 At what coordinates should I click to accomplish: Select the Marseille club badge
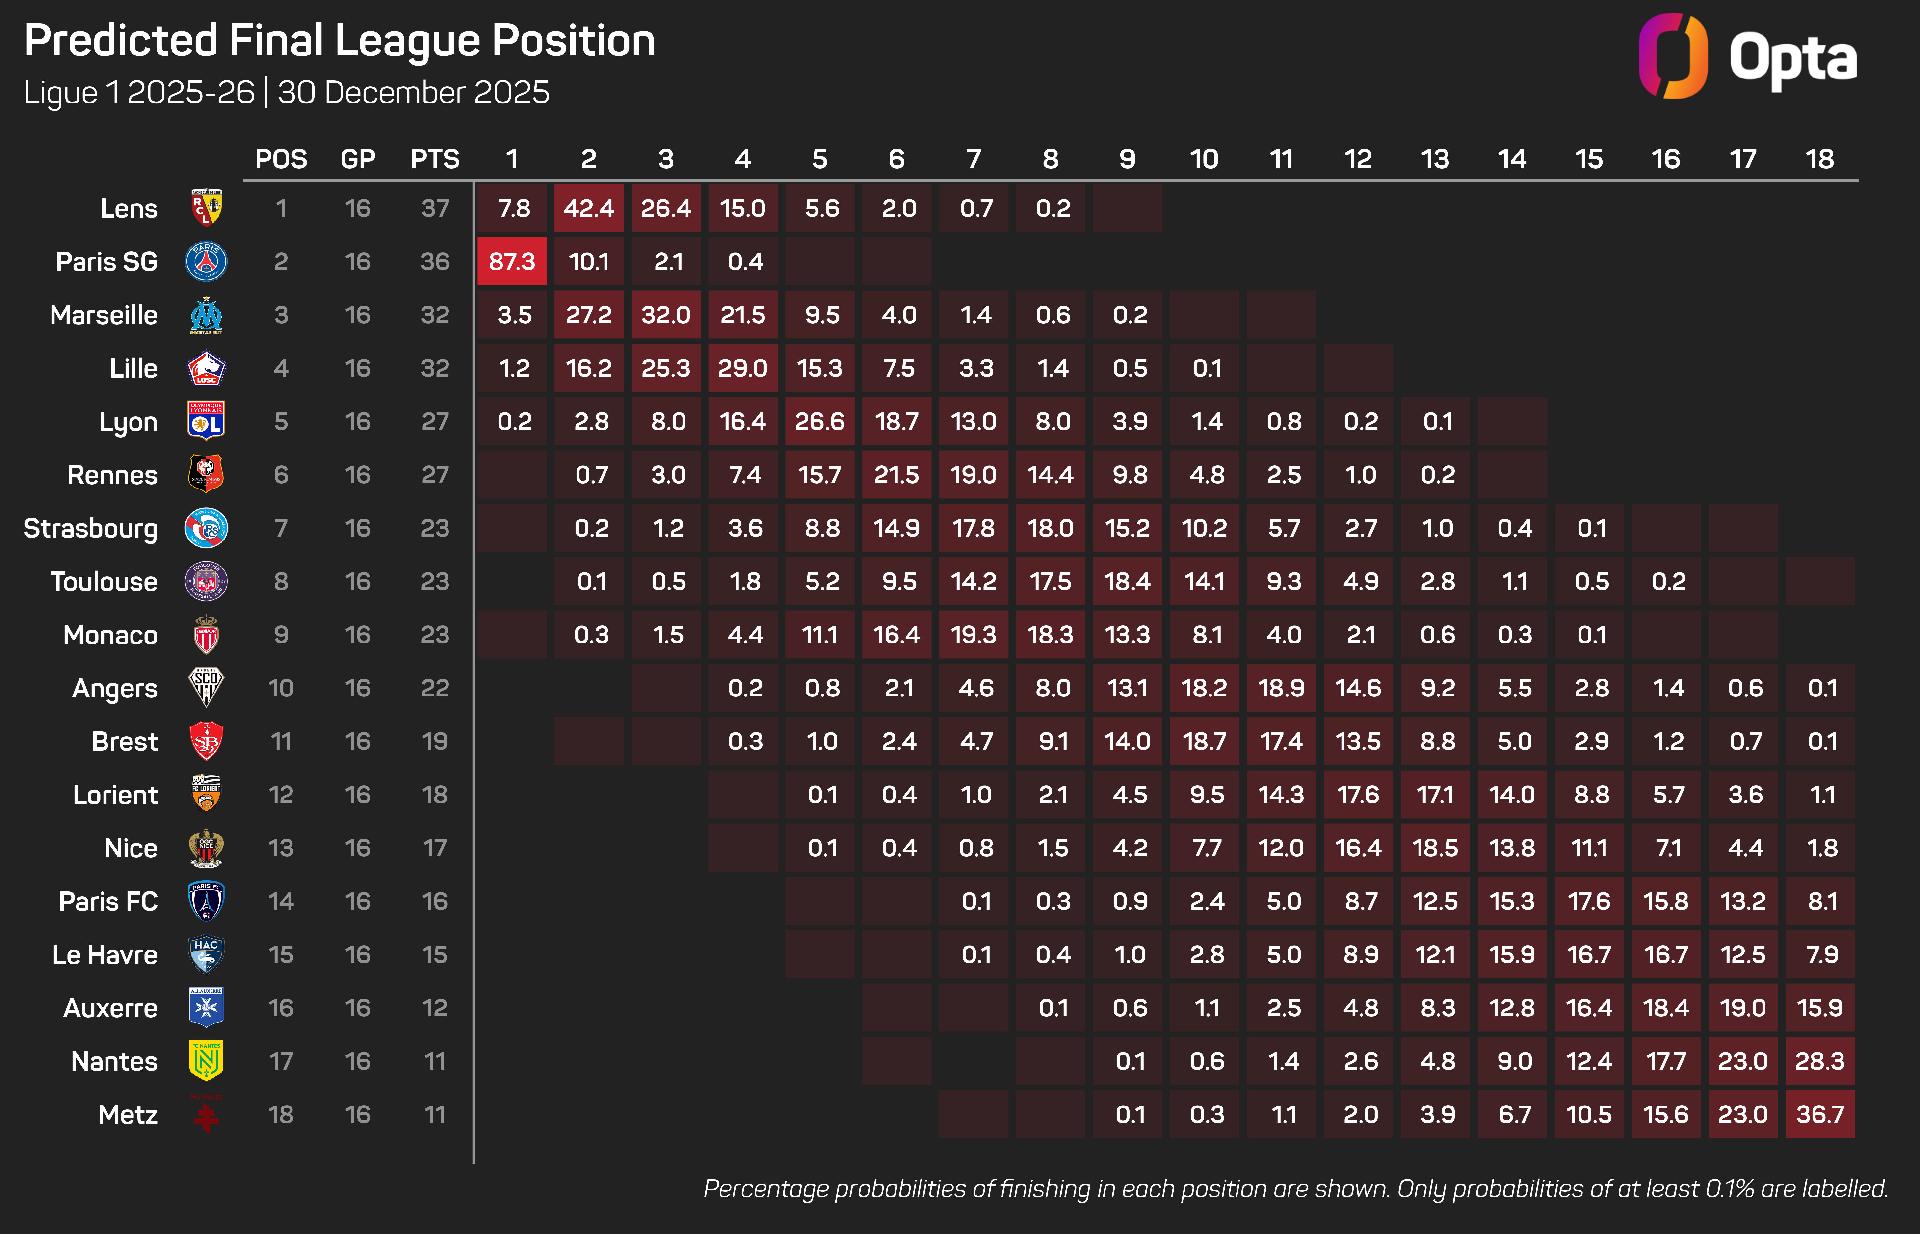pos(206,315)
